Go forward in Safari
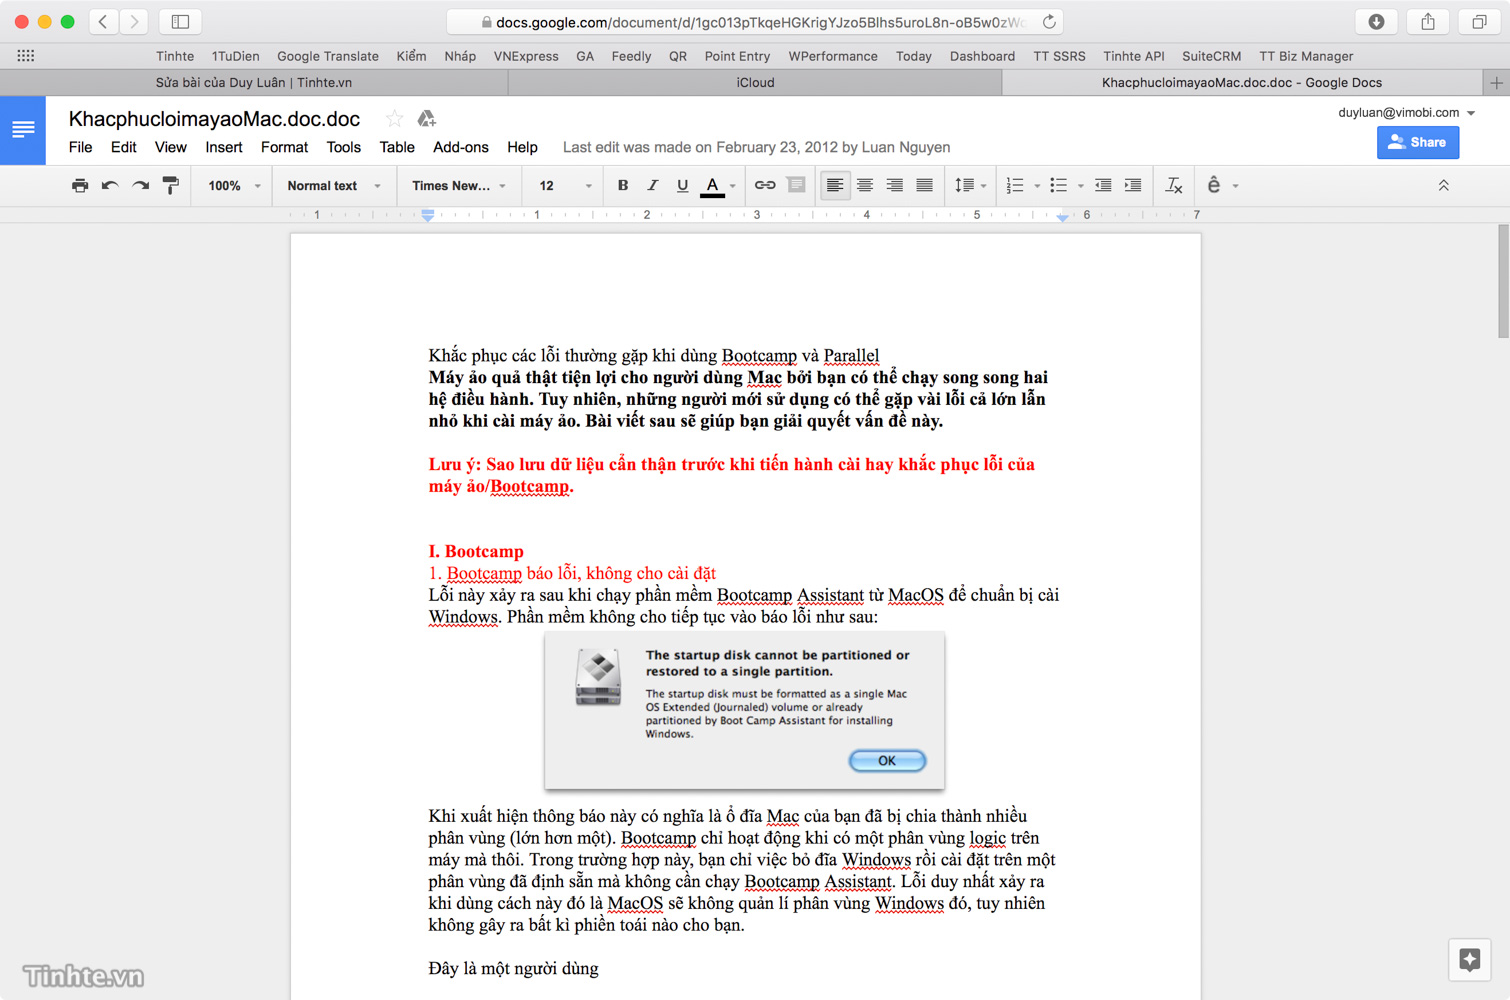1510x1000 pixels. [x=134, y=21]
